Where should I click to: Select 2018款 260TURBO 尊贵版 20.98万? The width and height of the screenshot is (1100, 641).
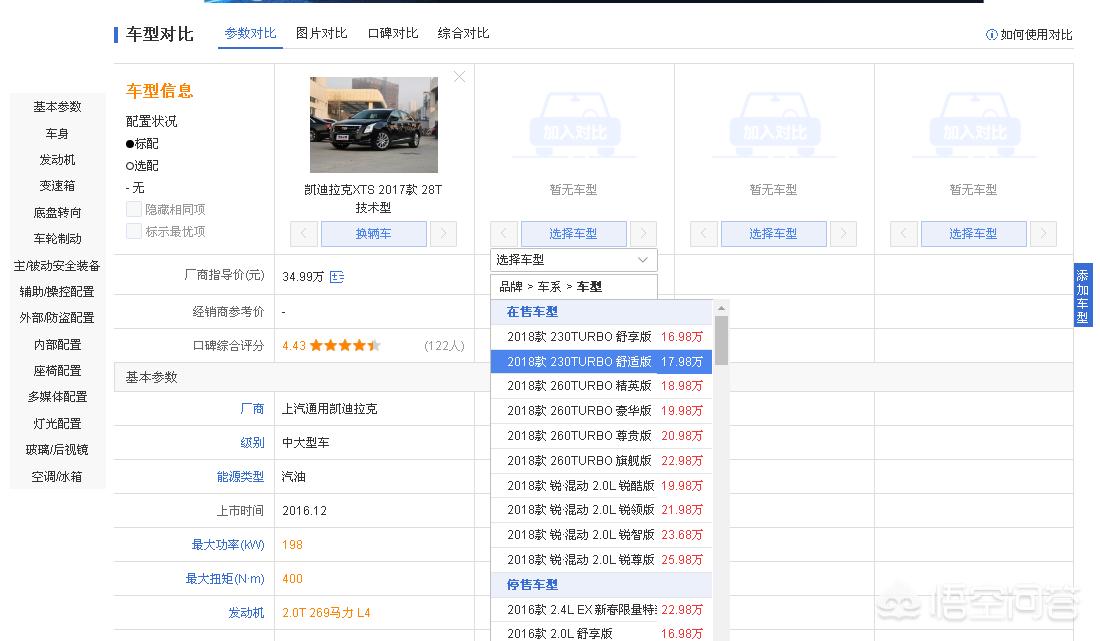pos(602,436)
